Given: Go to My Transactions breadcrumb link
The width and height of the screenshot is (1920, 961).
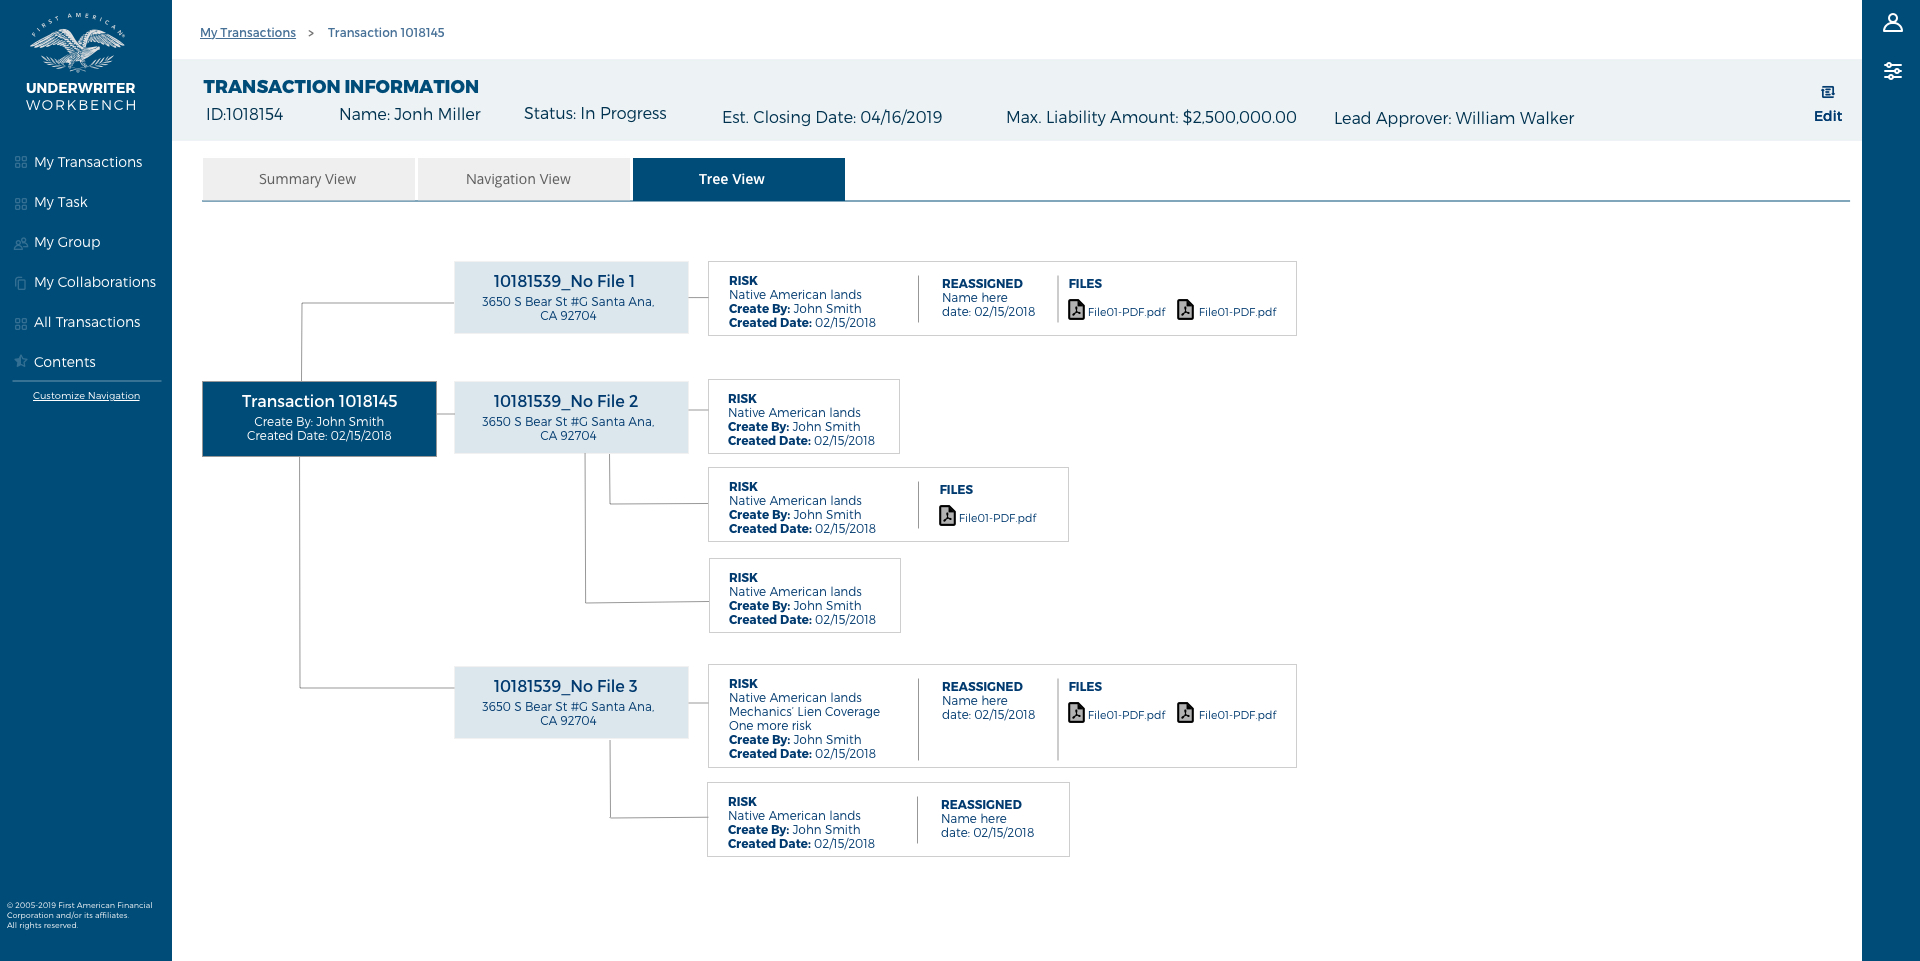Looking at the screenshot, I should click(248, 33).
